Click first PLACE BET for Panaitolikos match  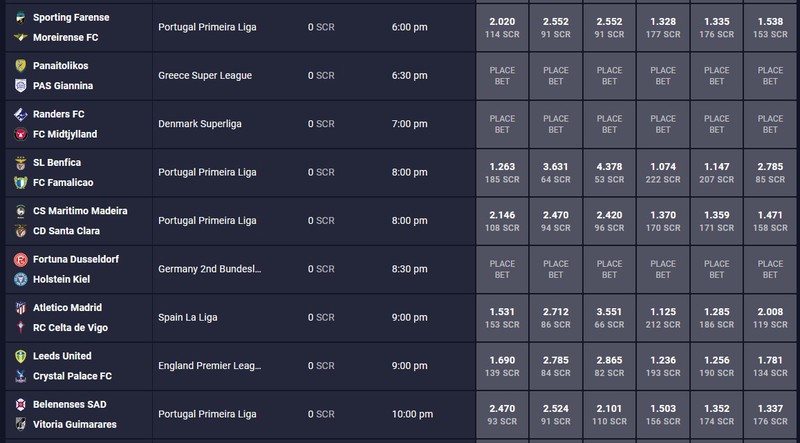click(x=502, y=76)
